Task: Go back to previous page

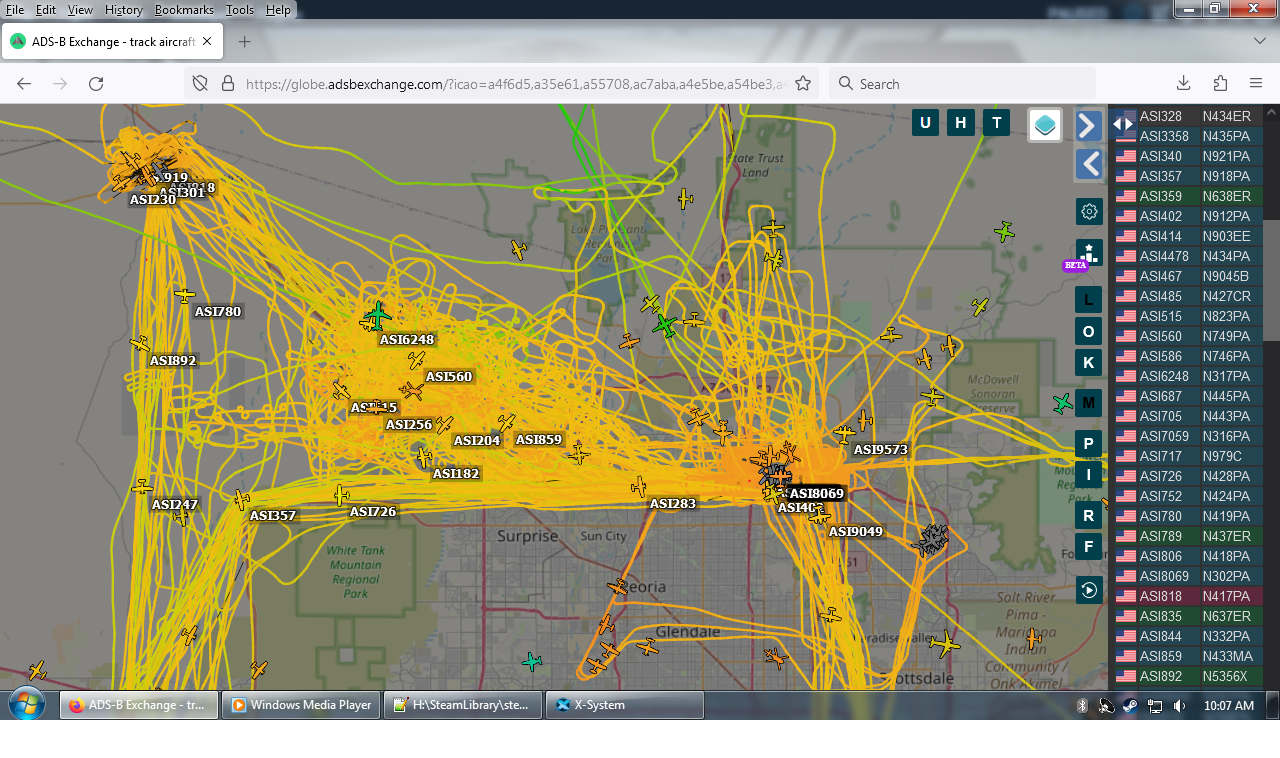Action: point(24,84)
